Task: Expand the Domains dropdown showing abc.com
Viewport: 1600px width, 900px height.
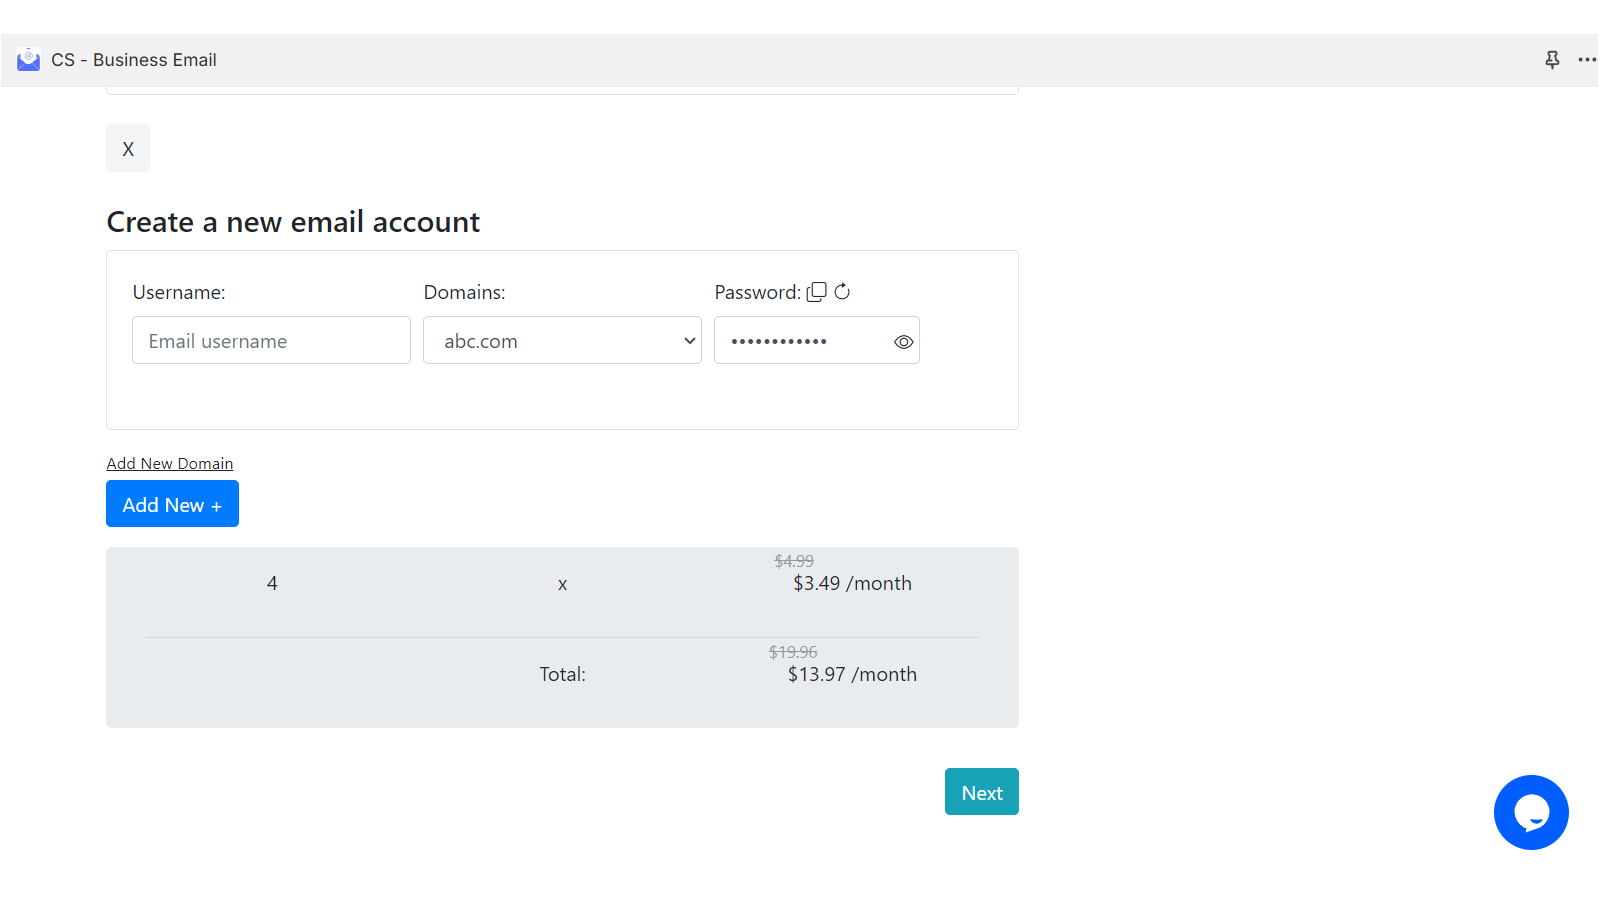Action: [x=562, y=341]
